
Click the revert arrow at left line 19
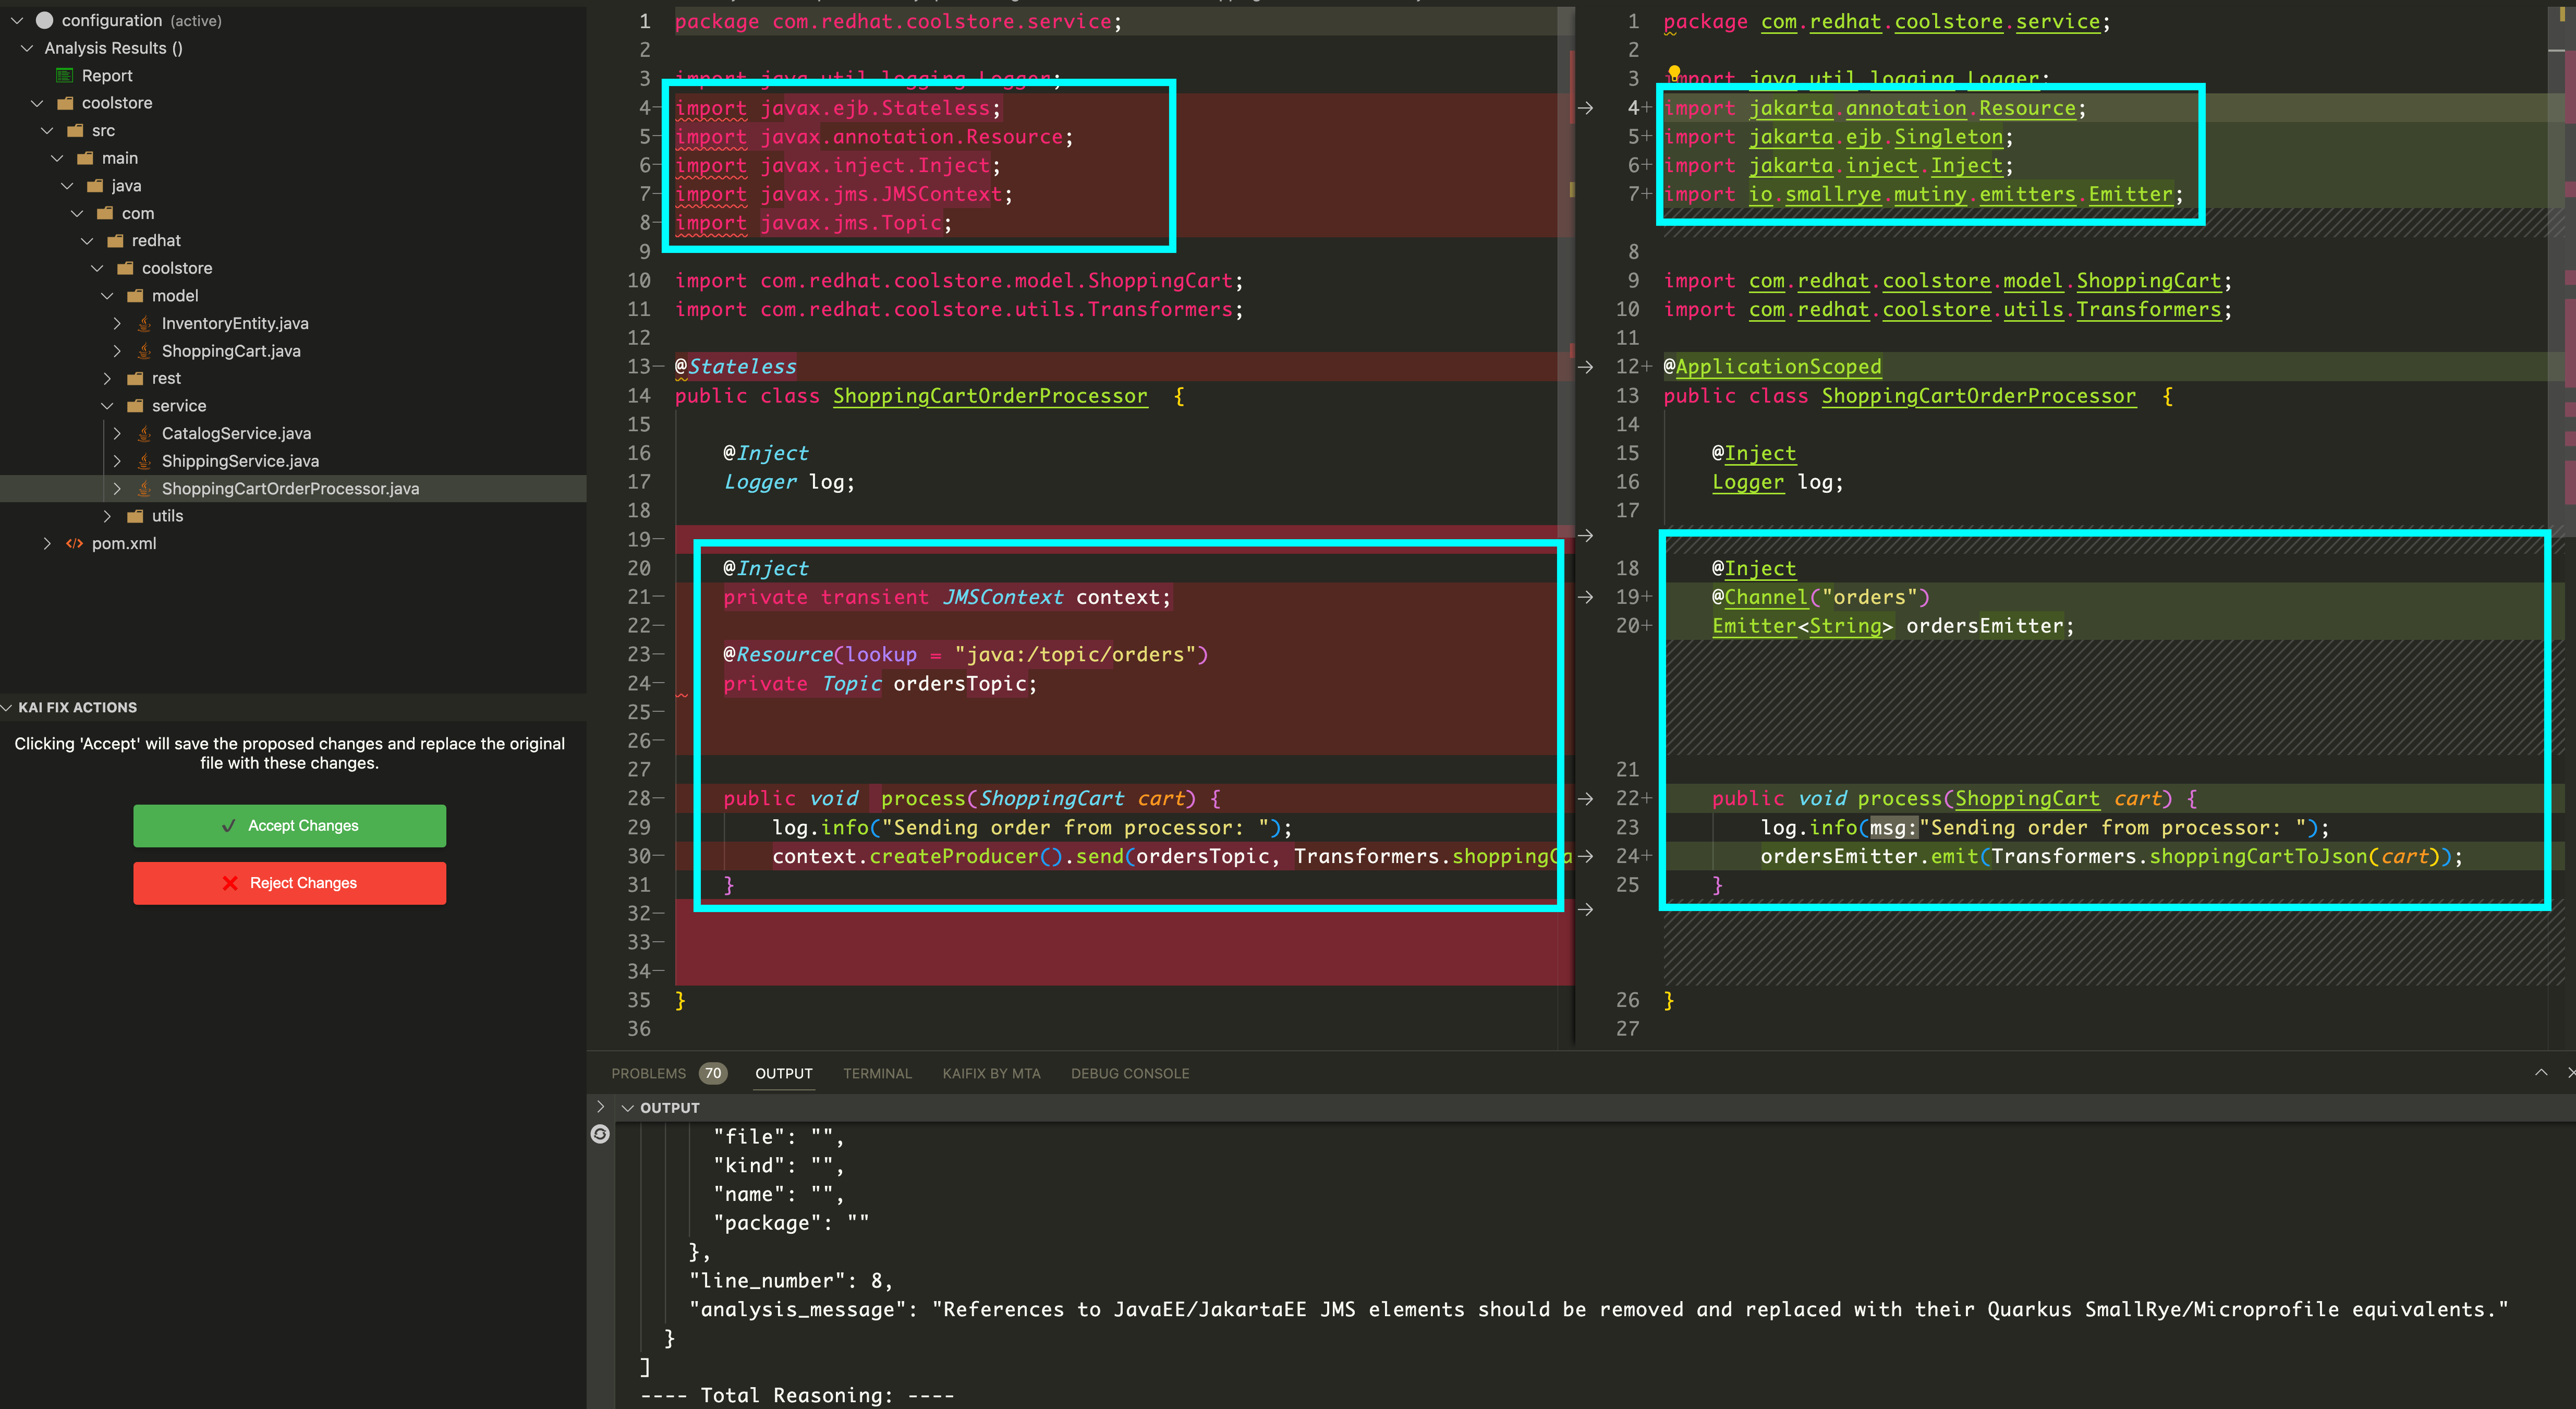pyautogui.click(x=1586, y=536)
